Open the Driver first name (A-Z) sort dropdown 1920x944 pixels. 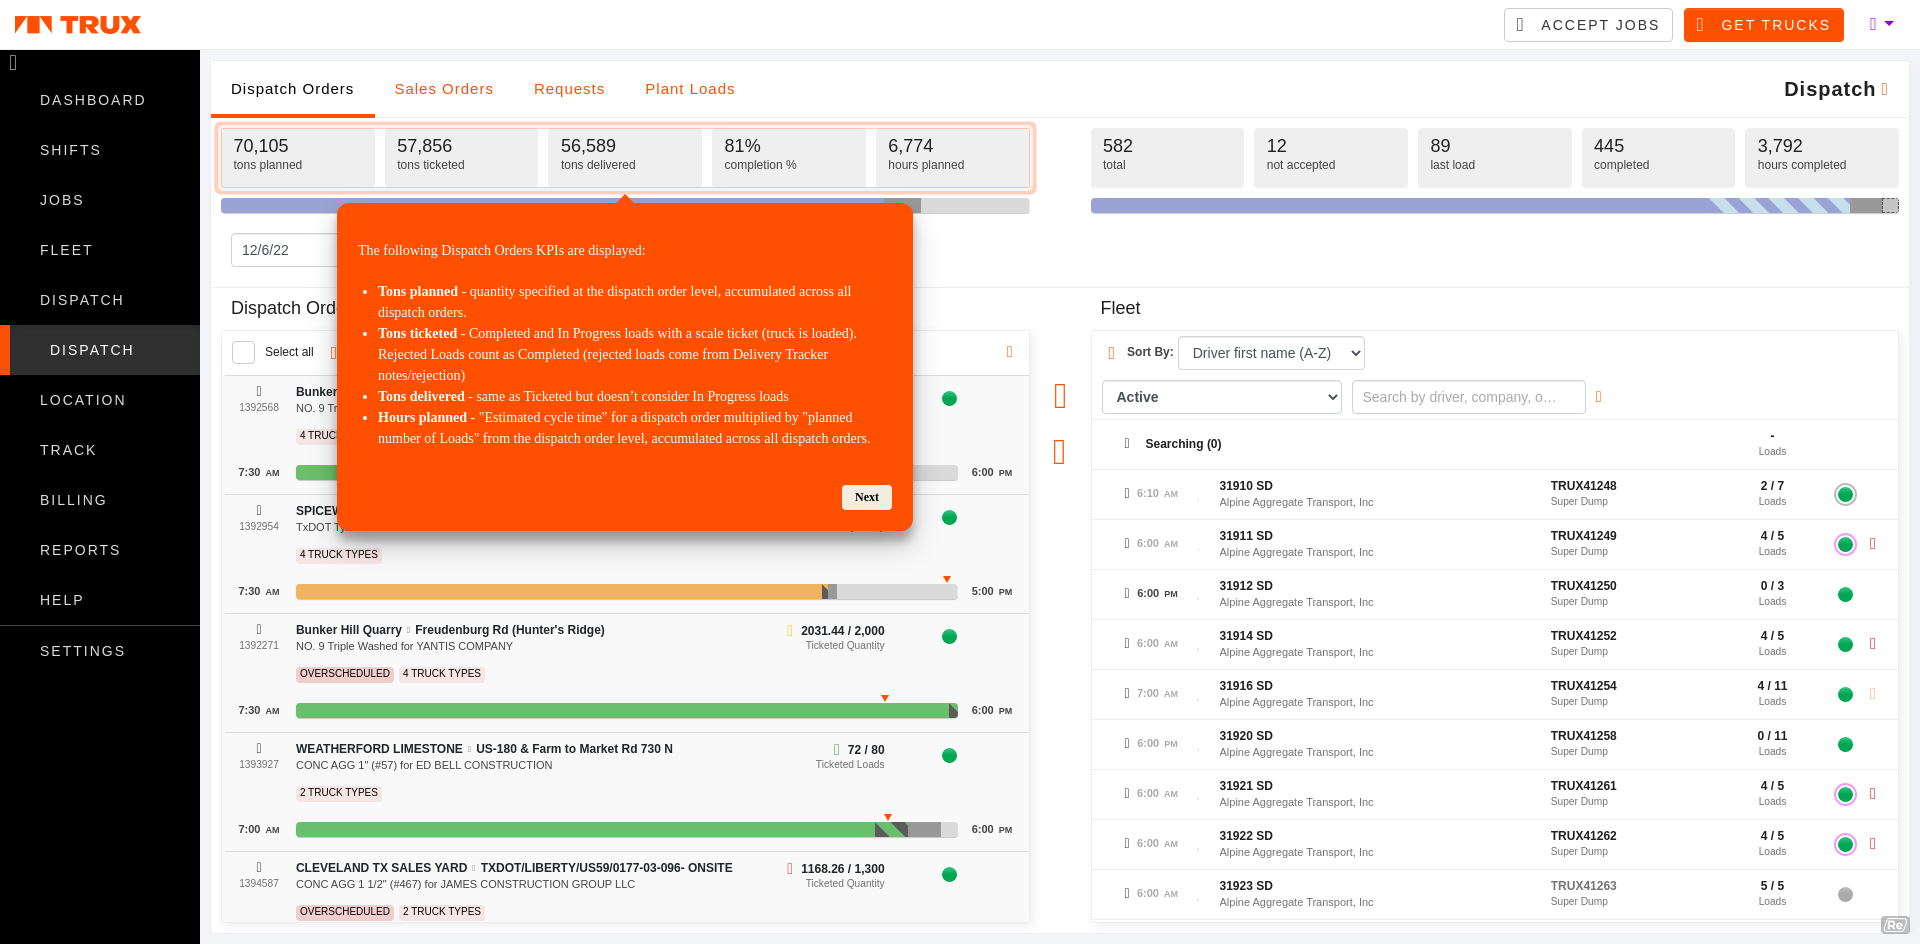[x=1271, y=353]
